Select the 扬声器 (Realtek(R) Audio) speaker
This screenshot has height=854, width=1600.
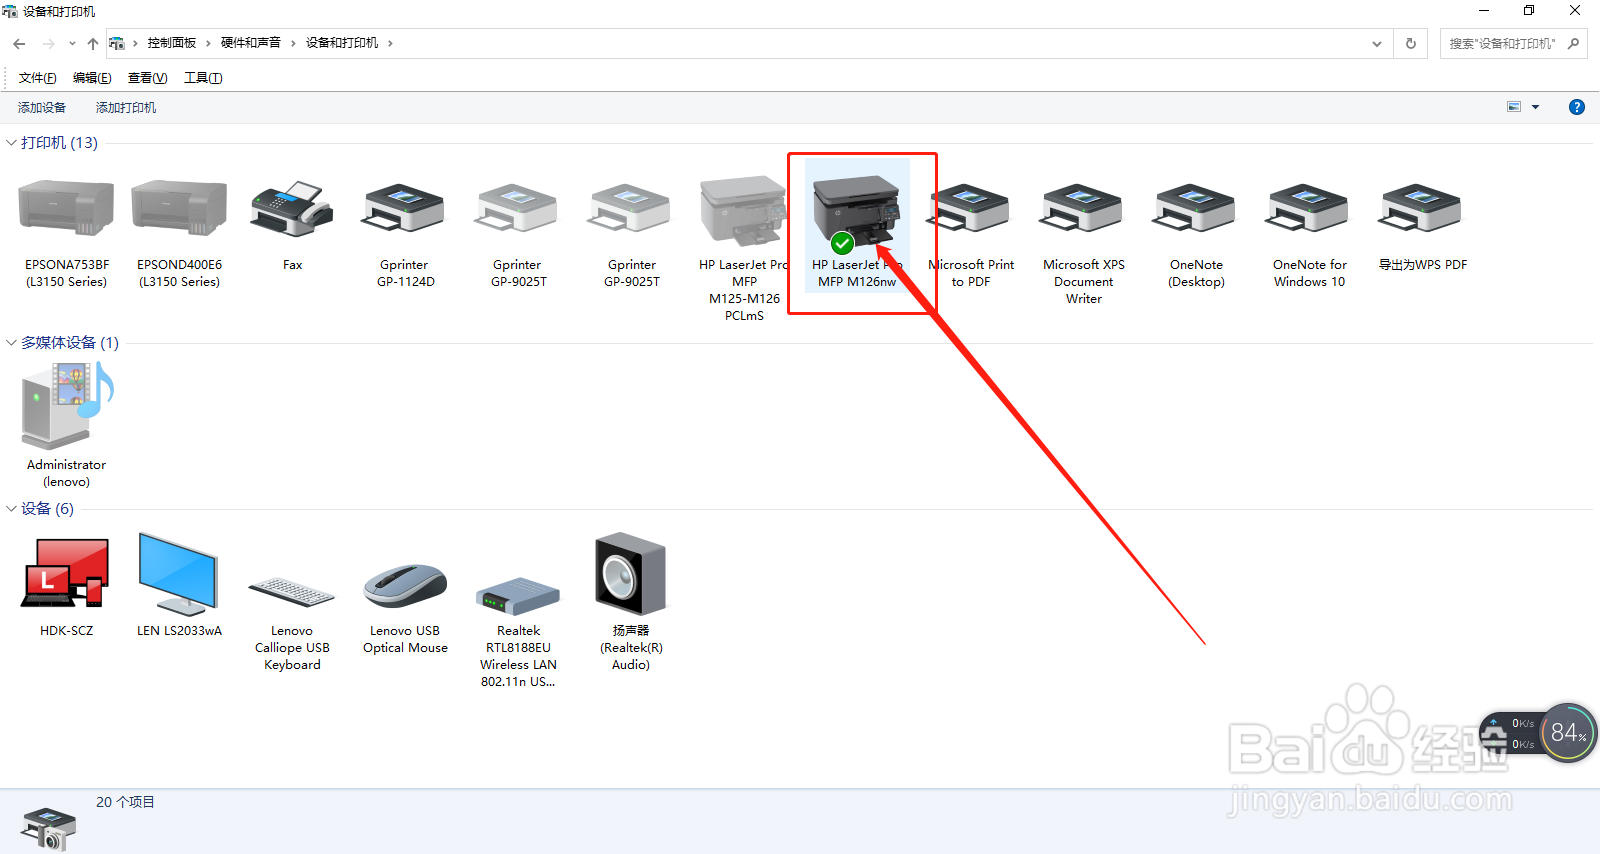pos(630,602)
